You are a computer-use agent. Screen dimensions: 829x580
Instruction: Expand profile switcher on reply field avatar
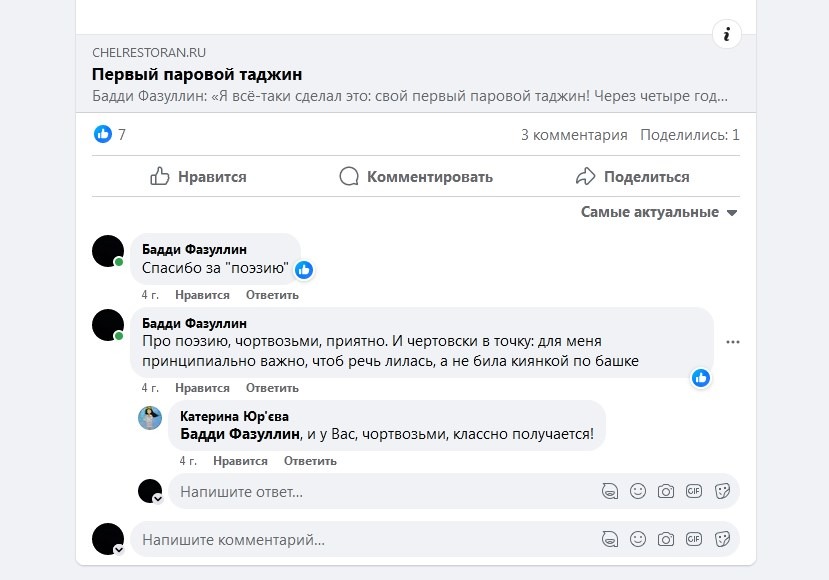157,498
